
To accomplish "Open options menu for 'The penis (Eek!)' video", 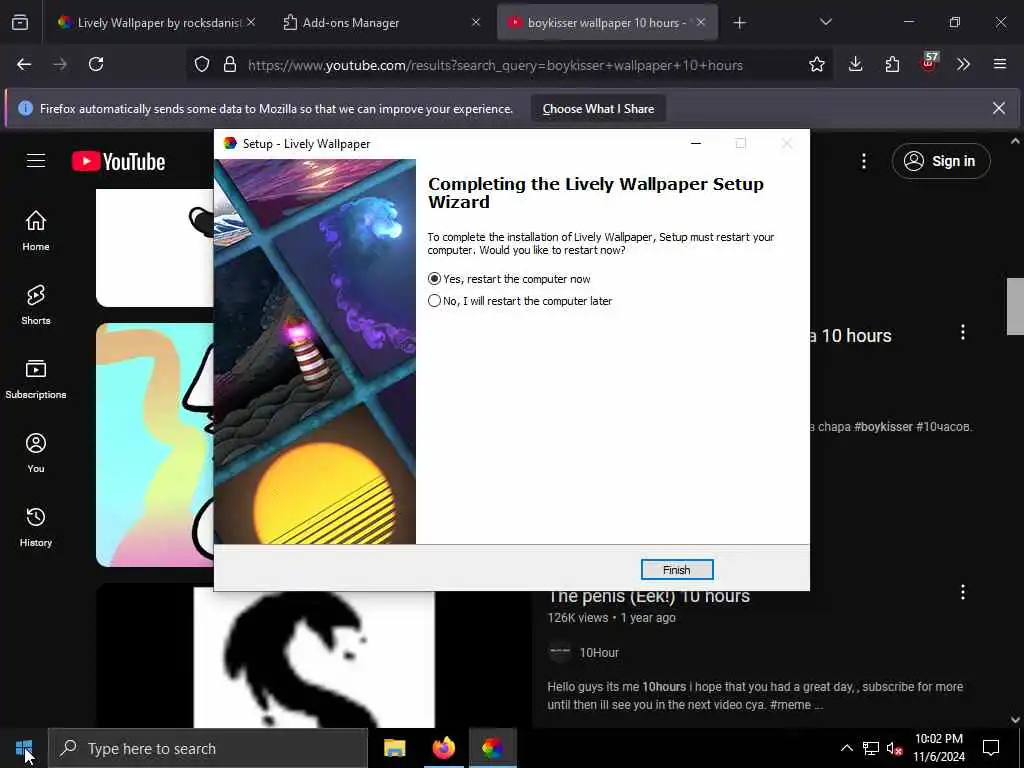I will click(963, 592).
